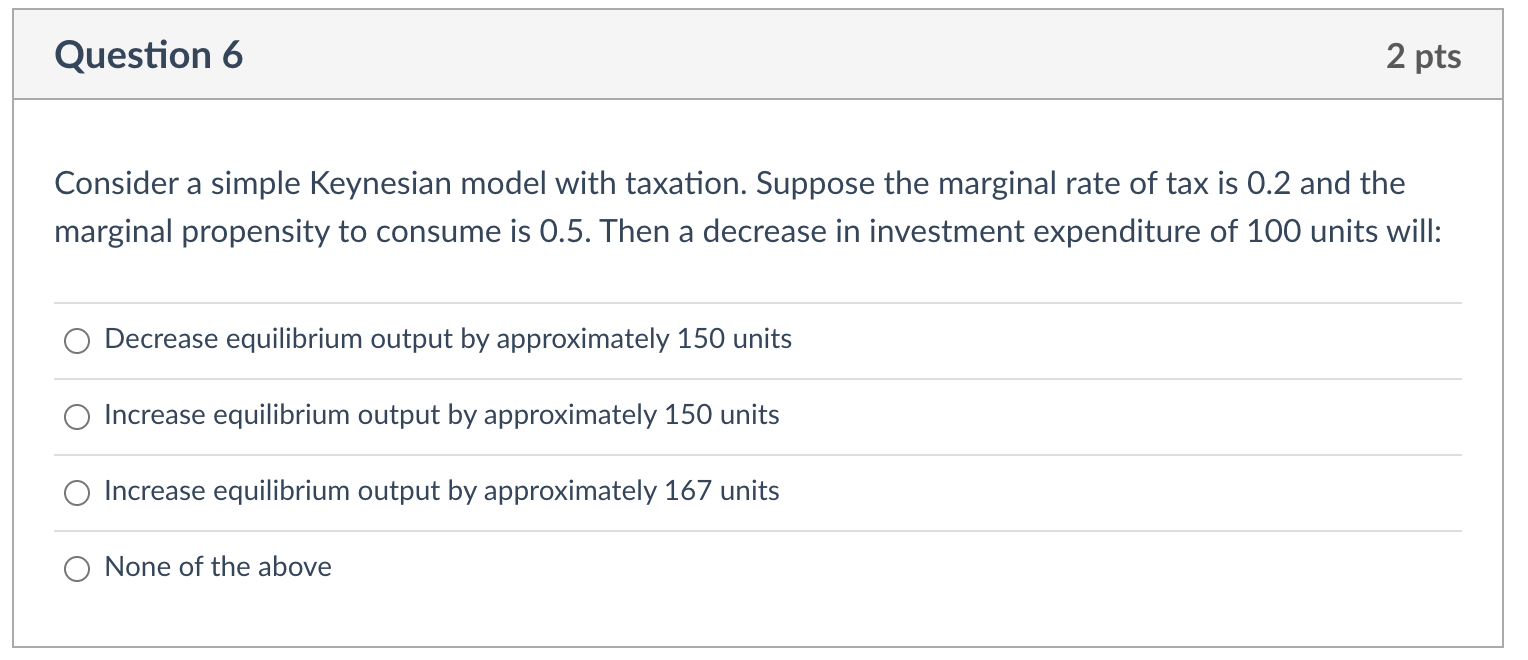Select the 'None of the above' radio button
Image resolution: width=1528 pixels, height=660 pixels.
(76, 568)
